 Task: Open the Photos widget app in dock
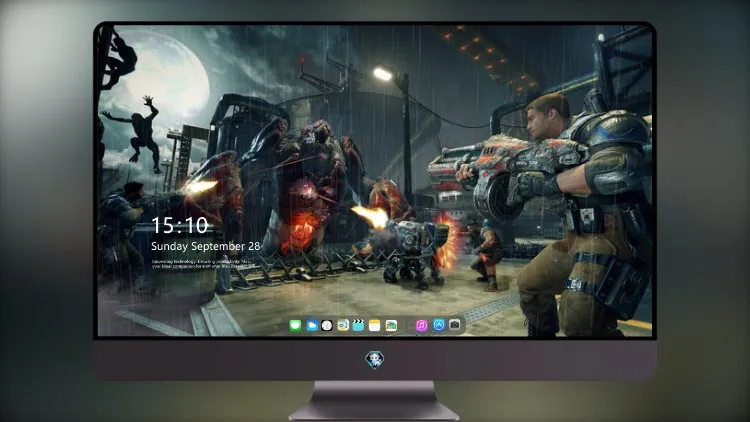391,325
